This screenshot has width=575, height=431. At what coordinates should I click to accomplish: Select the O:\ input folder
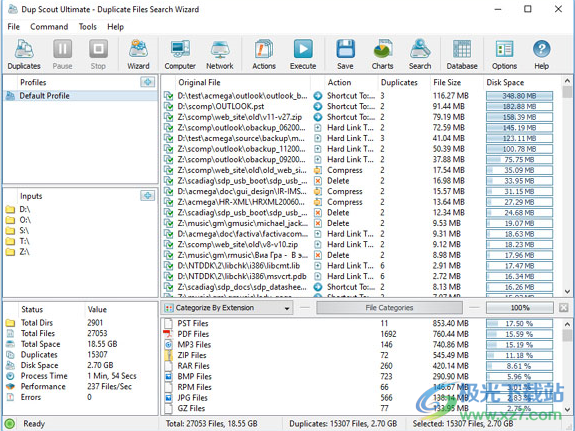19,220
